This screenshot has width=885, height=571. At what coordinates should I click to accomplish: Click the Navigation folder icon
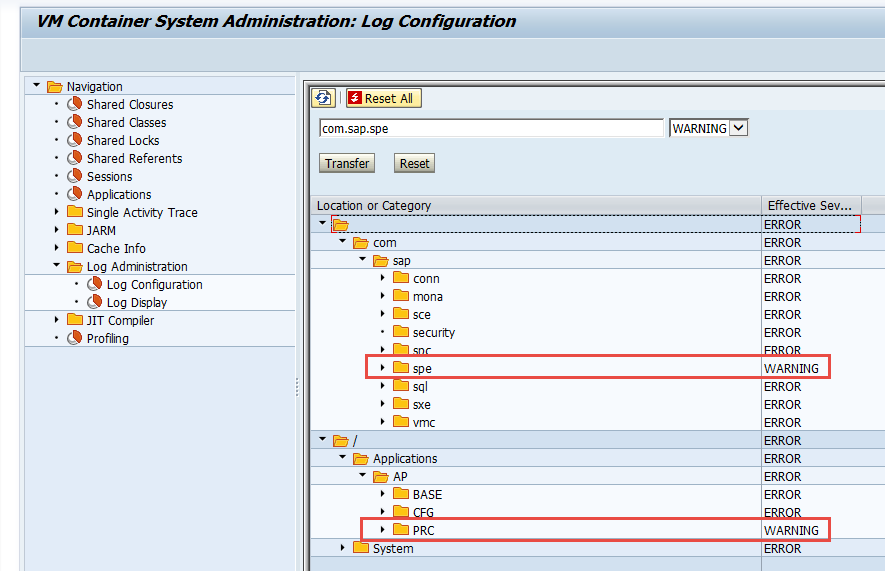[x=55, y=86]
